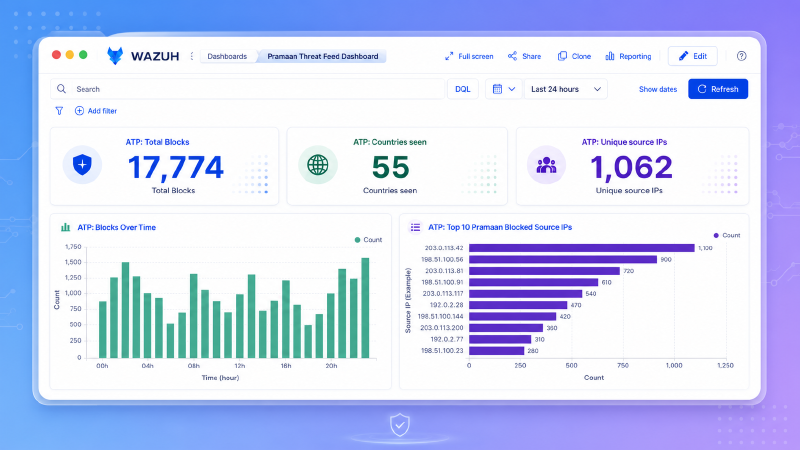
Task: Open the vertical dots menu beside WAZUH
Action: click(x=192, y=56)
